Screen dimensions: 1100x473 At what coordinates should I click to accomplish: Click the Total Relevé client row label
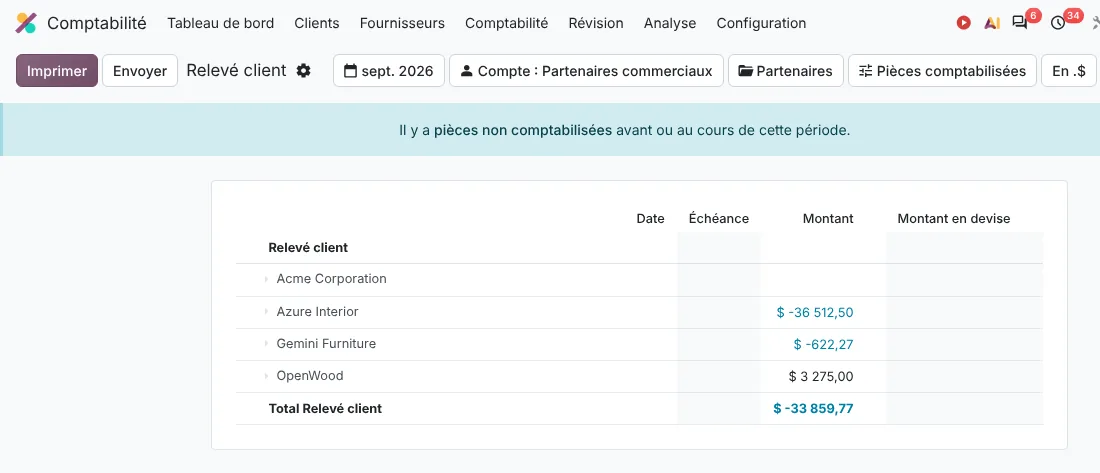click(325, 408)
